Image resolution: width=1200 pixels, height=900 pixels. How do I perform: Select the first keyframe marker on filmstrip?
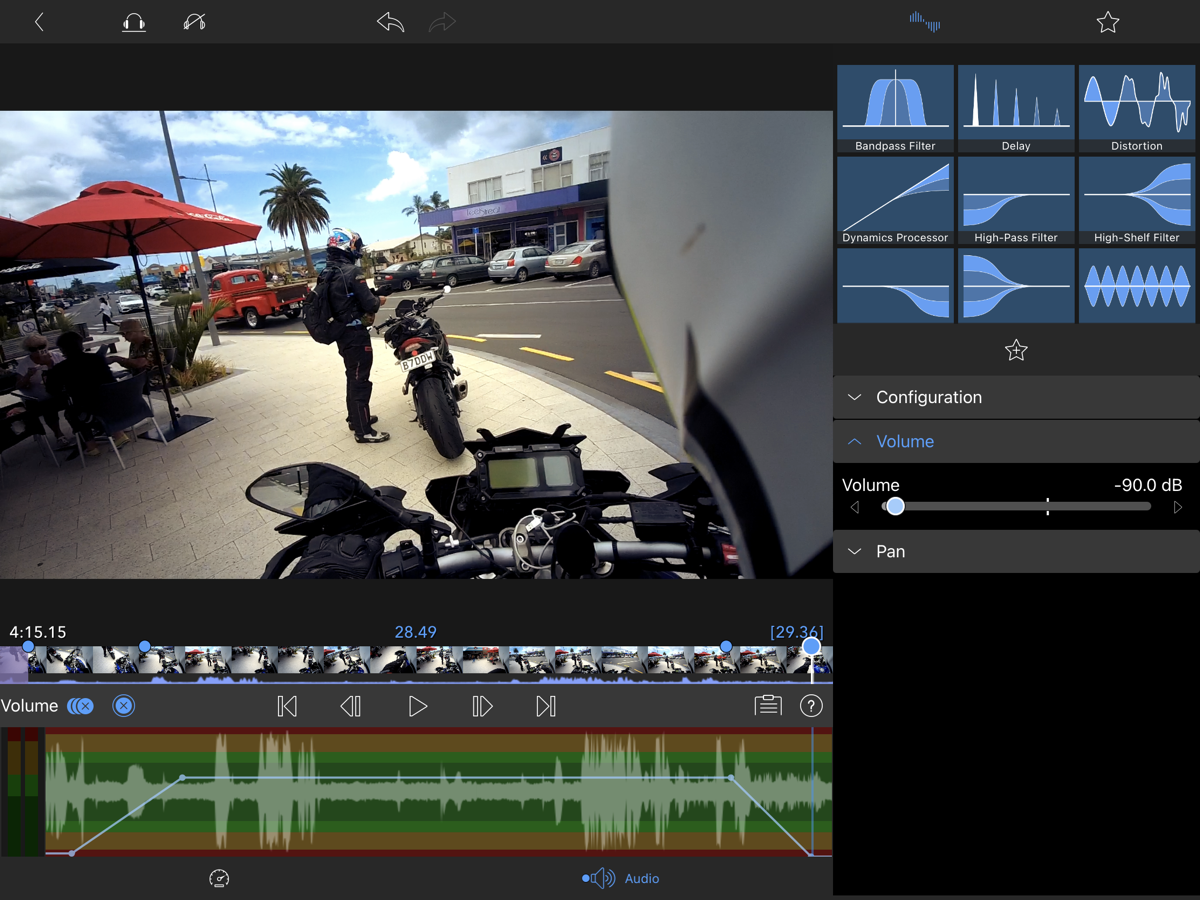[29, 647]
